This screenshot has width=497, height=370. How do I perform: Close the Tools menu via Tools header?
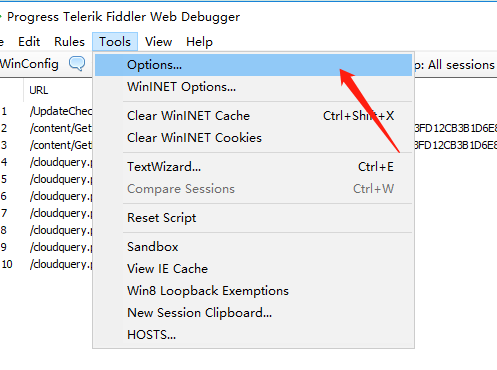[x=115, y=42]
